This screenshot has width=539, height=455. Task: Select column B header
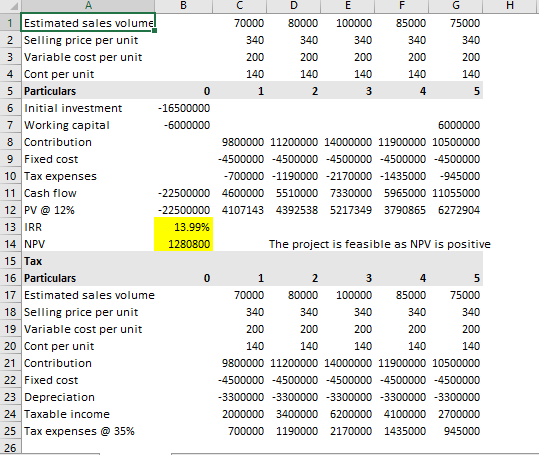tap(184, 5)
